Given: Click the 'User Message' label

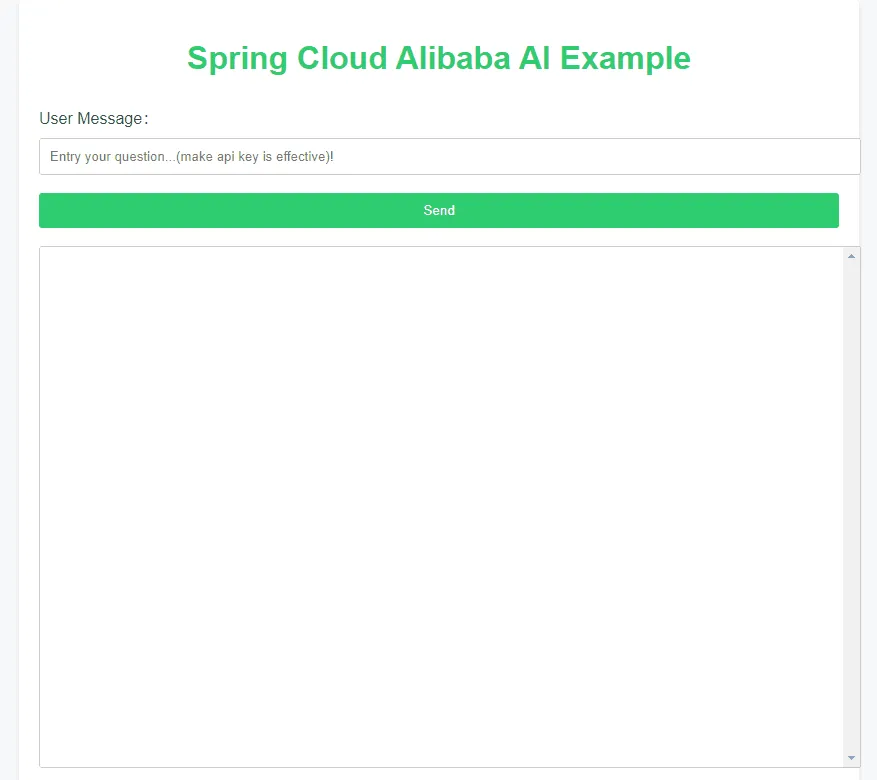Looking at the screenshot, I should (x=93, y=119).
